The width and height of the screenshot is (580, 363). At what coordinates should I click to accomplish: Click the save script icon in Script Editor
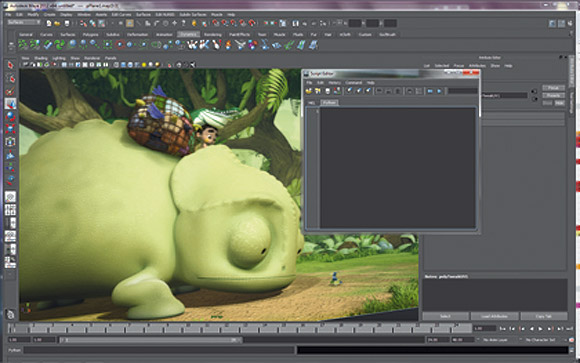[327, 91]
